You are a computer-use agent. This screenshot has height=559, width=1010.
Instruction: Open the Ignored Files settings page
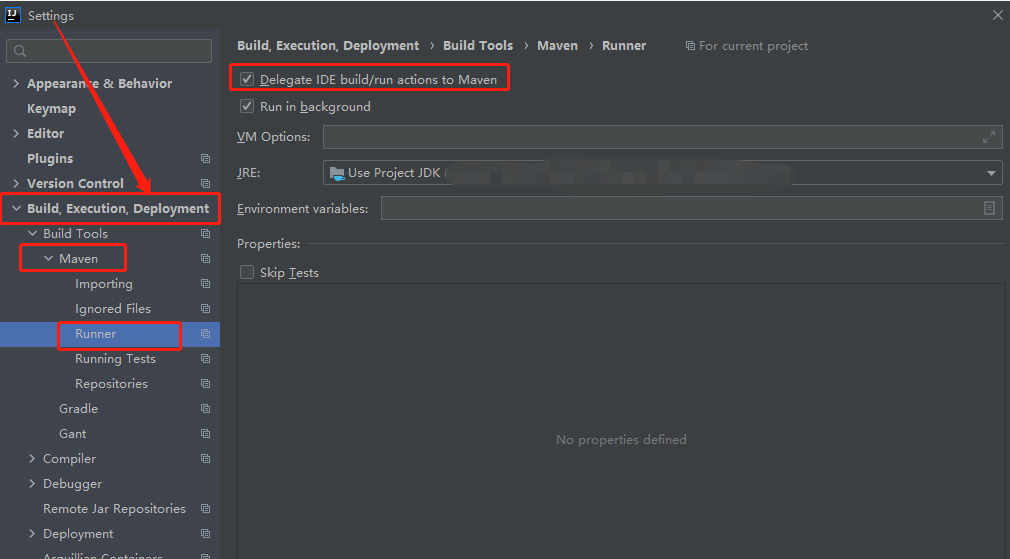[113, 309]
